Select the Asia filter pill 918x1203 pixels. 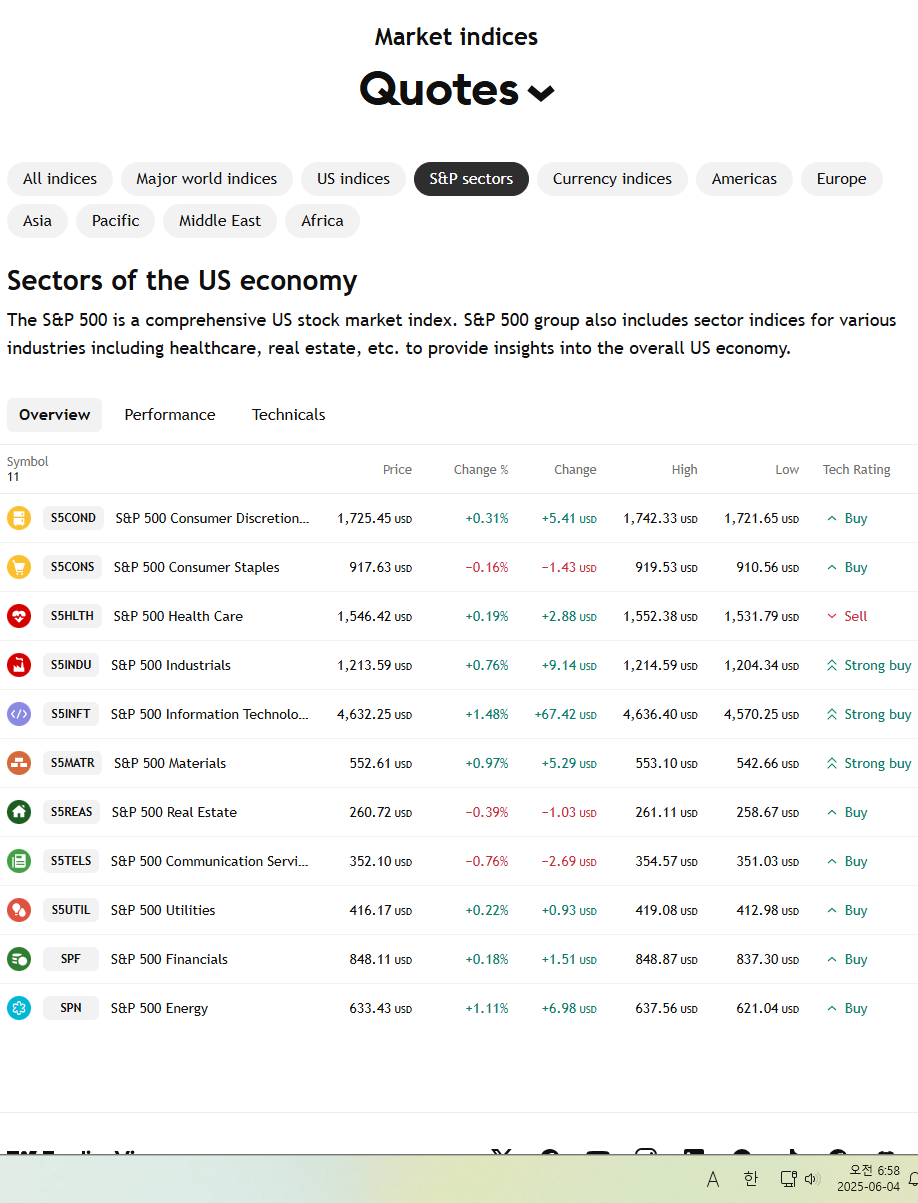pos(37,221)
